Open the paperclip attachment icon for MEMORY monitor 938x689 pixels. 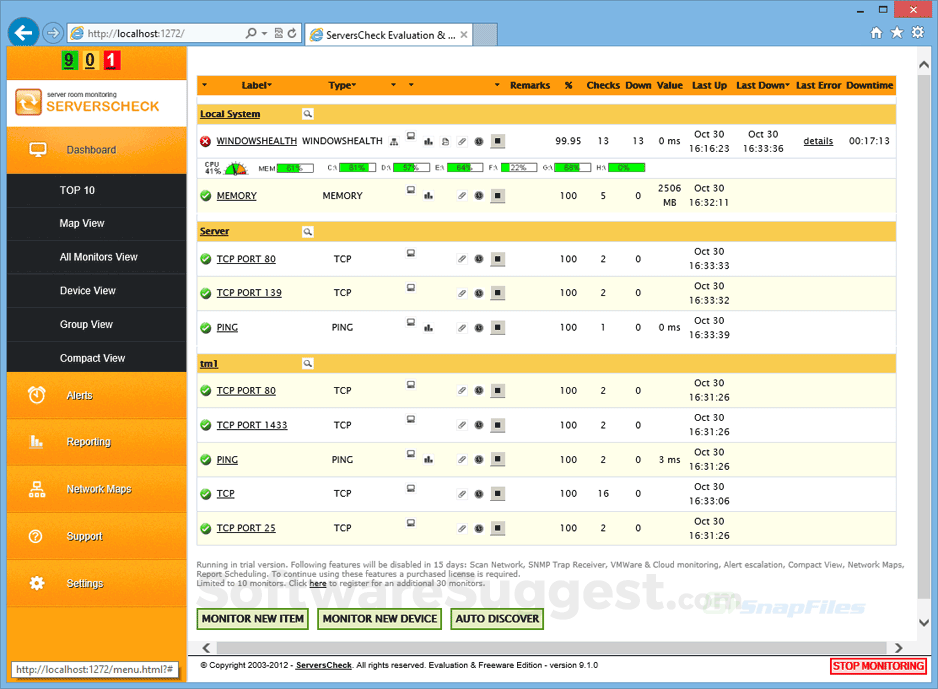[x=461, y=196]
